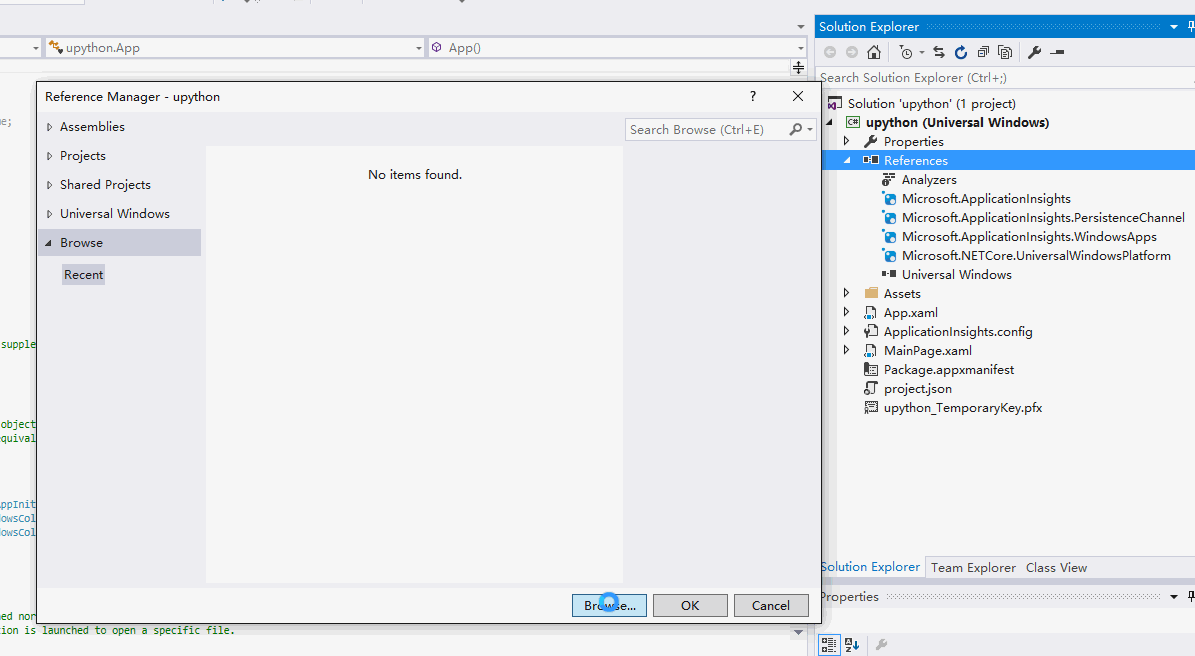The width and height of the screenshot is (1195, 656).
Task: Open Pending Changes Filter clock icon
Action: click(x=905, y=52)
